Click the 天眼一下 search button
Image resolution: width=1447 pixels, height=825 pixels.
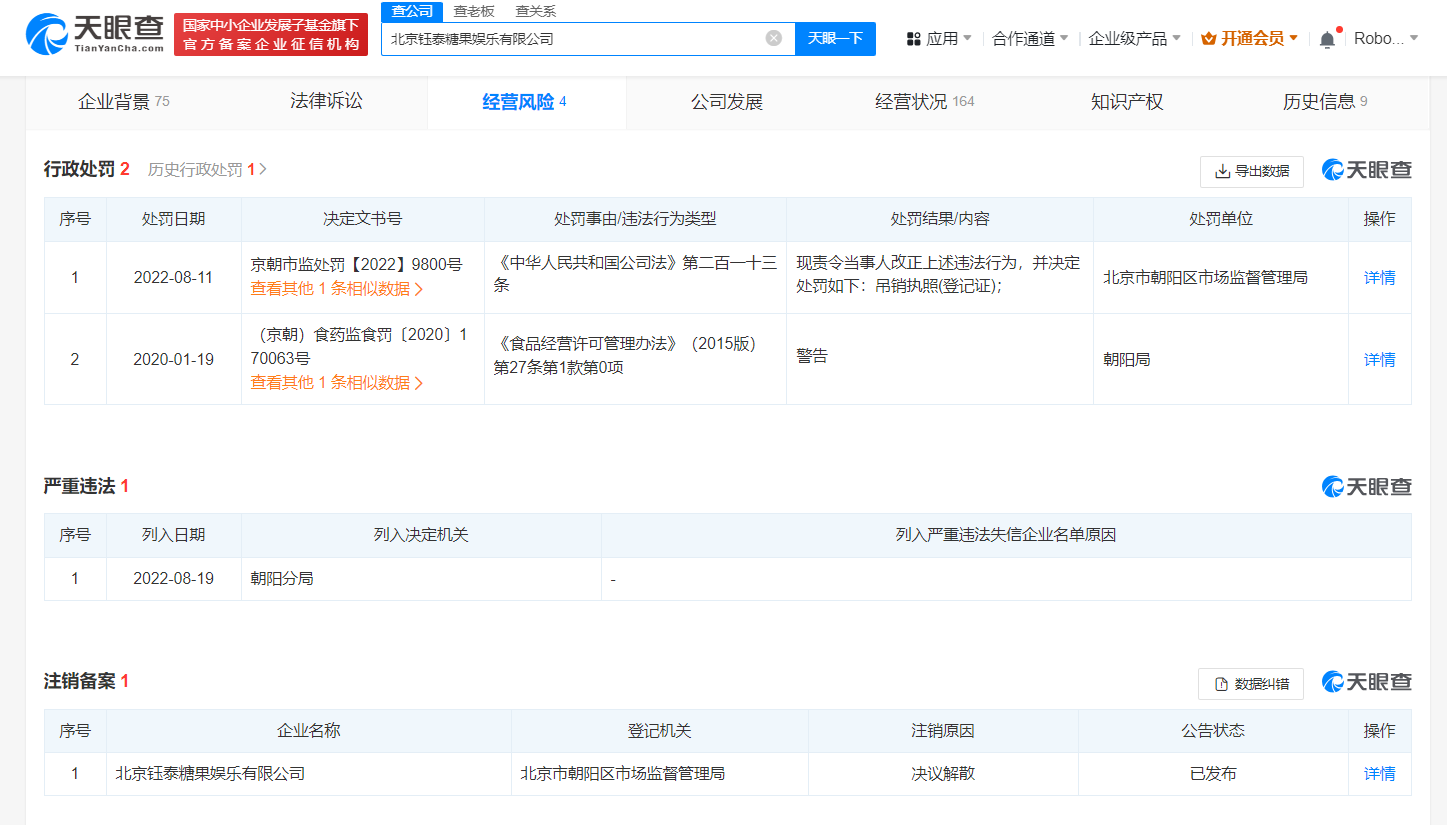pos(835,37)
